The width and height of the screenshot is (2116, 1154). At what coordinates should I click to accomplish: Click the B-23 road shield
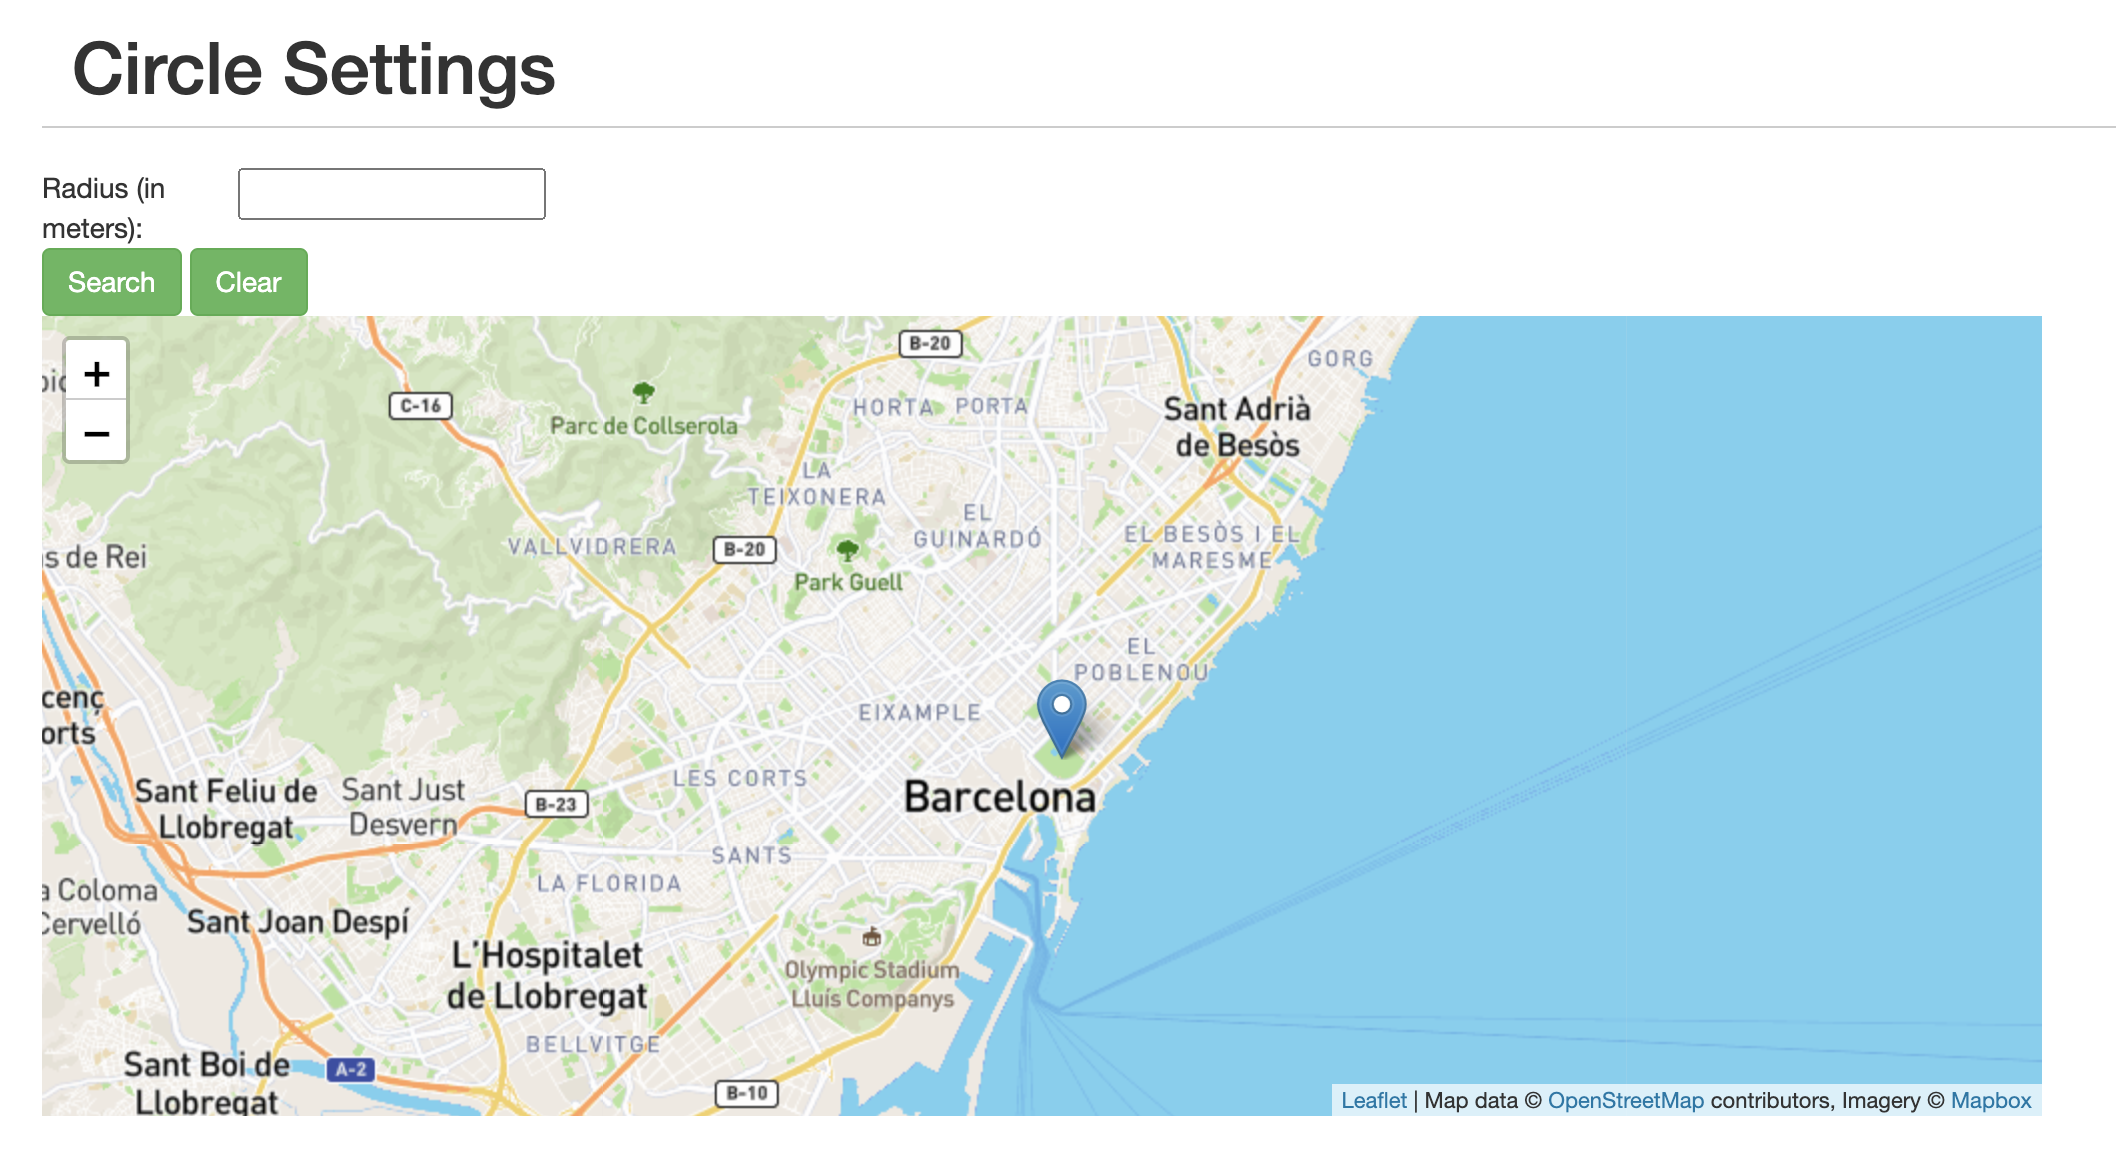[x=556, y=804]
